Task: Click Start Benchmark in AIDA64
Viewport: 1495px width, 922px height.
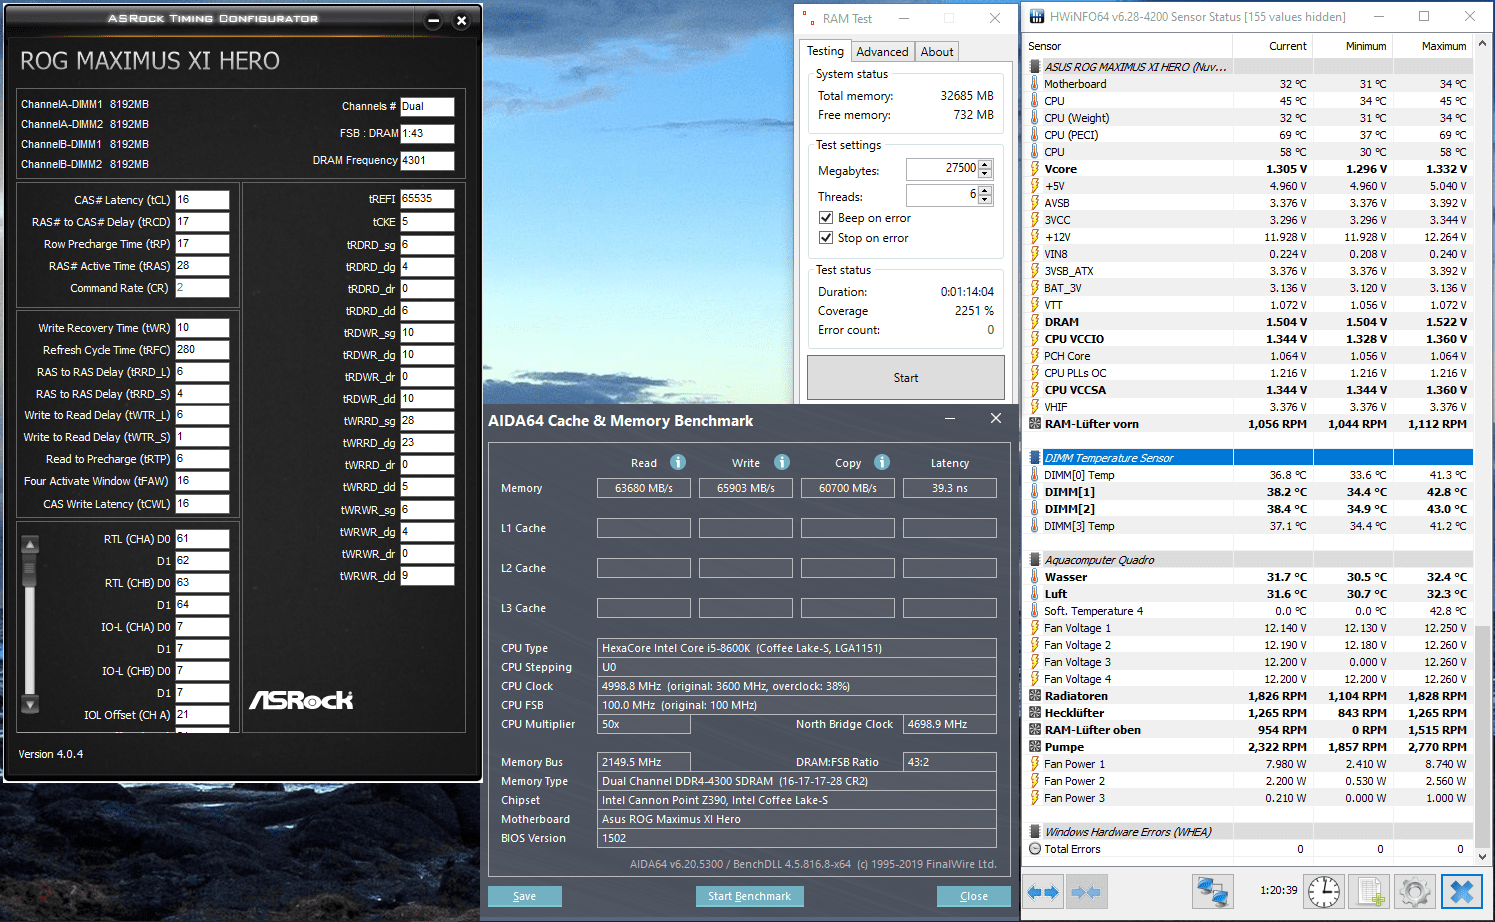Action: click(x=749, y=896)
